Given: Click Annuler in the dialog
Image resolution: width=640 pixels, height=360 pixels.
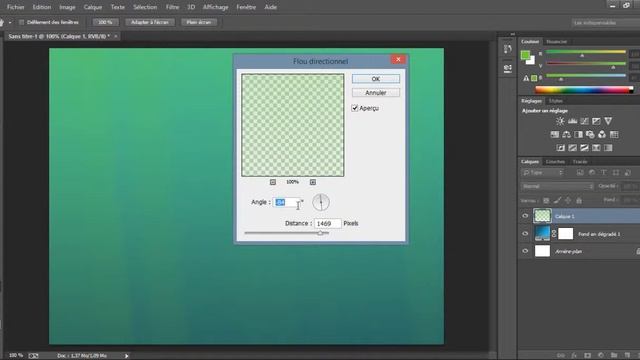Looking at the screenshot, I should 376,93.
